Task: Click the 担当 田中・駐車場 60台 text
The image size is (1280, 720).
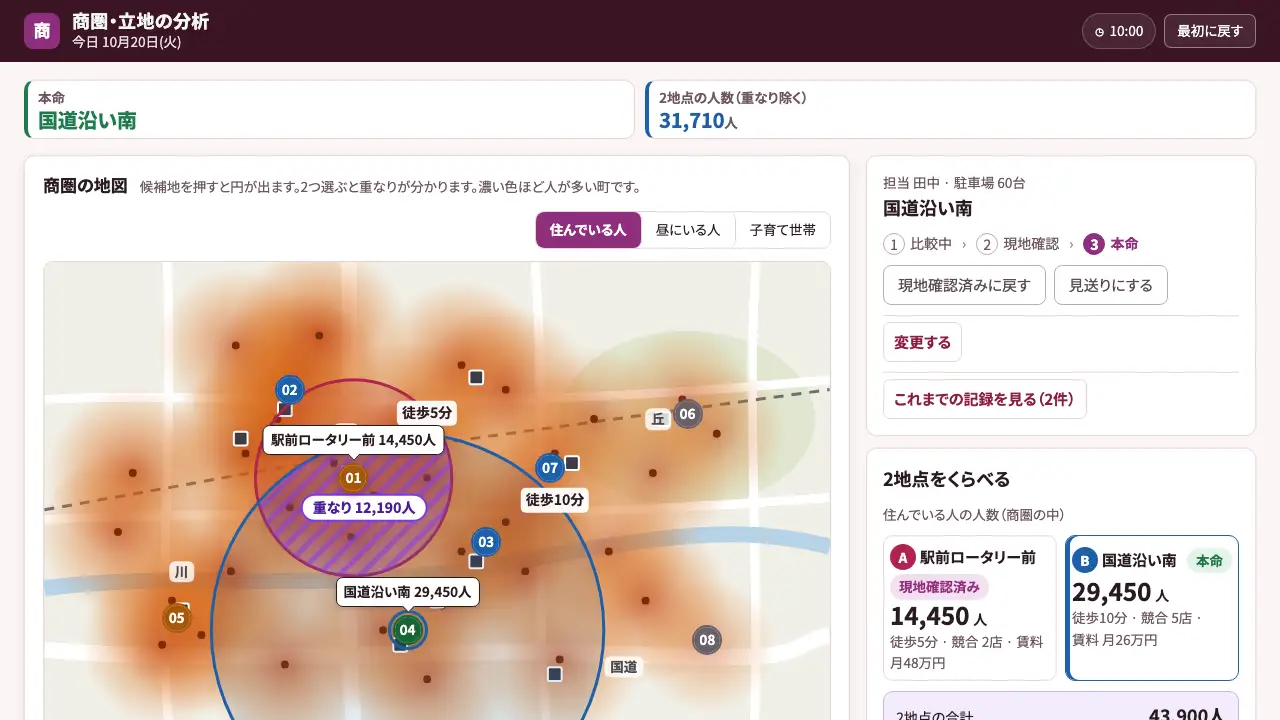Action: (954, 183)
